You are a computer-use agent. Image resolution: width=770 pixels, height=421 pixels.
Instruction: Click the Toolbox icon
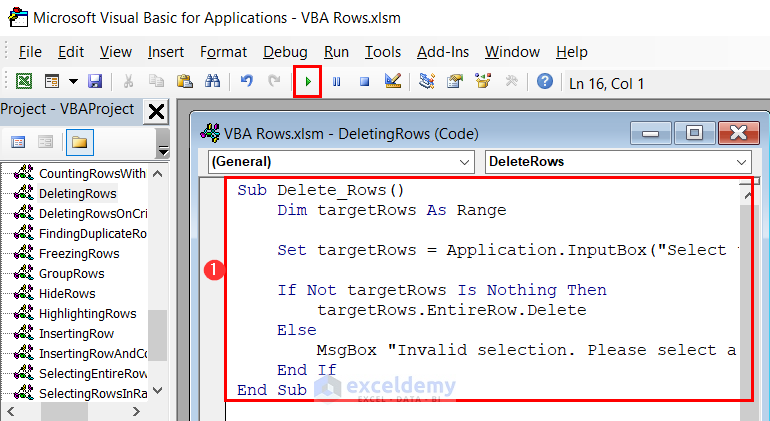click(511, 81)
